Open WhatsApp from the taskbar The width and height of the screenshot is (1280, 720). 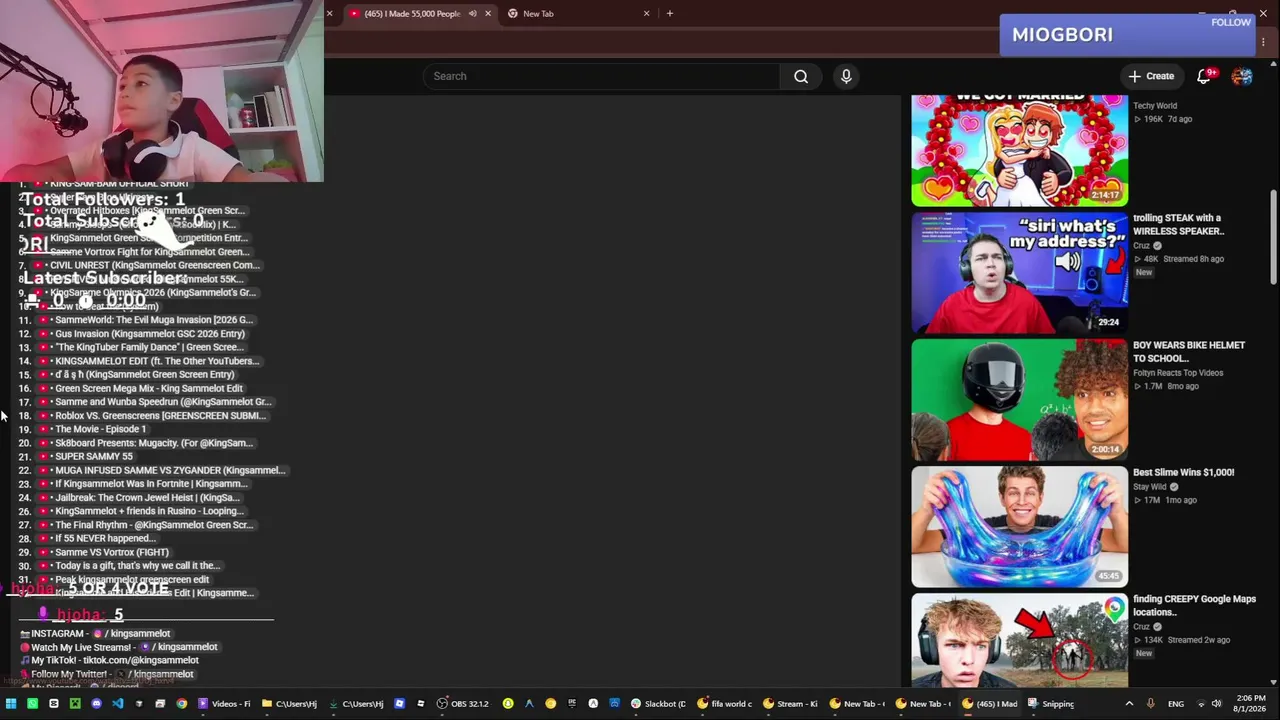click(32, 704)
